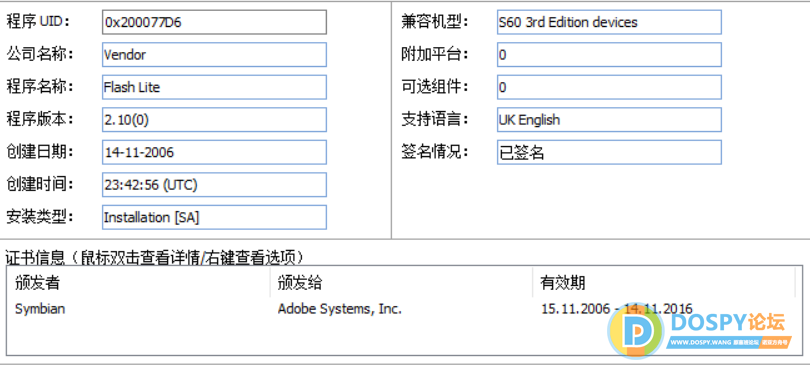Click the 安装类型 field Installation [SA]
The width and height of the screenshot is (810, 366).
tap(214, 217)
